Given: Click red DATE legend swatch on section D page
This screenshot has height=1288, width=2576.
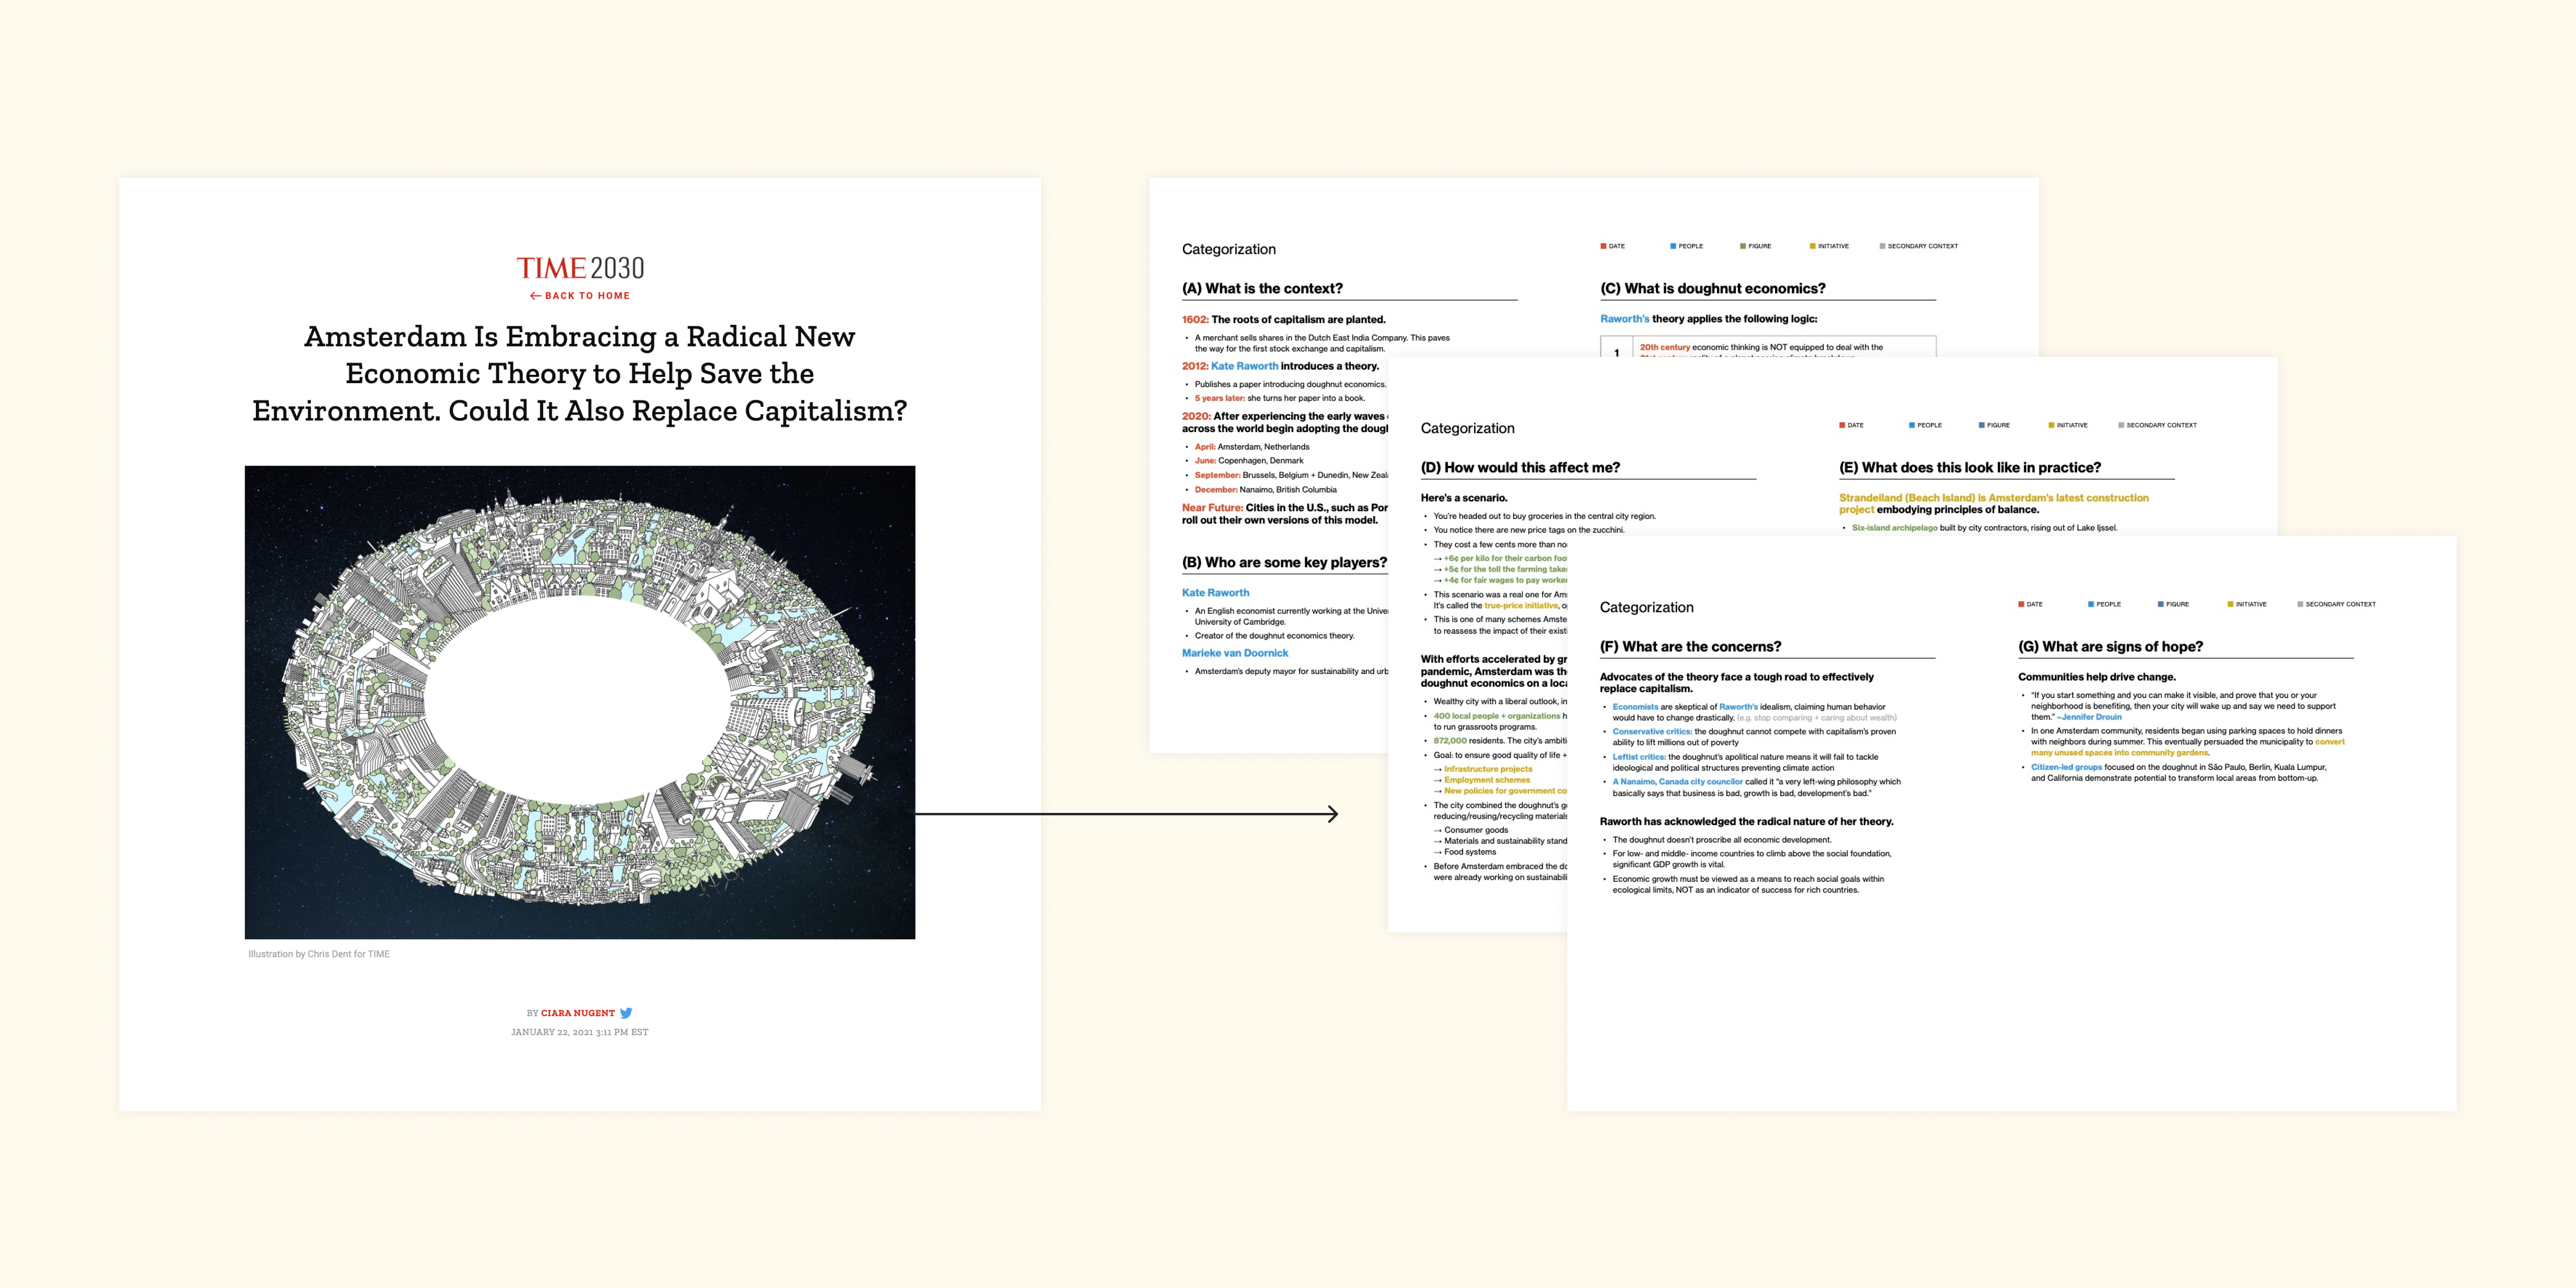Looking at the screenshot, I should 1842,425.
